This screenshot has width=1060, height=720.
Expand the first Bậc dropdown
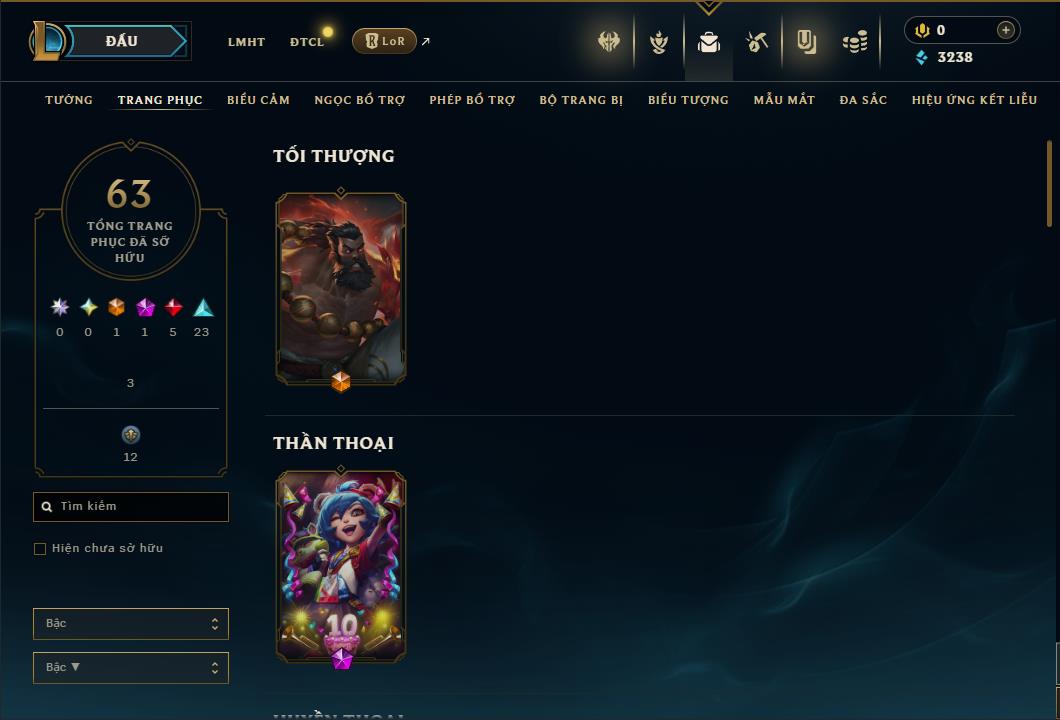[x=130, y=623]
